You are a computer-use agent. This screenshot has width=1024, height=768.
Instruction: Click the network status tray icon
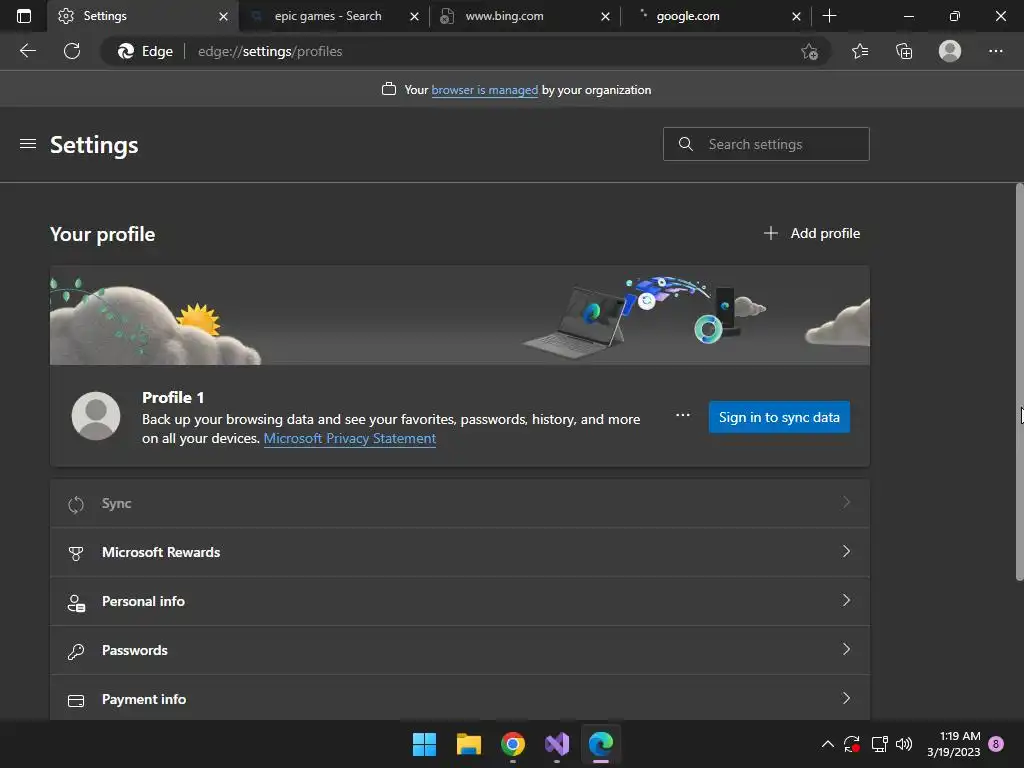pos(879,744)
